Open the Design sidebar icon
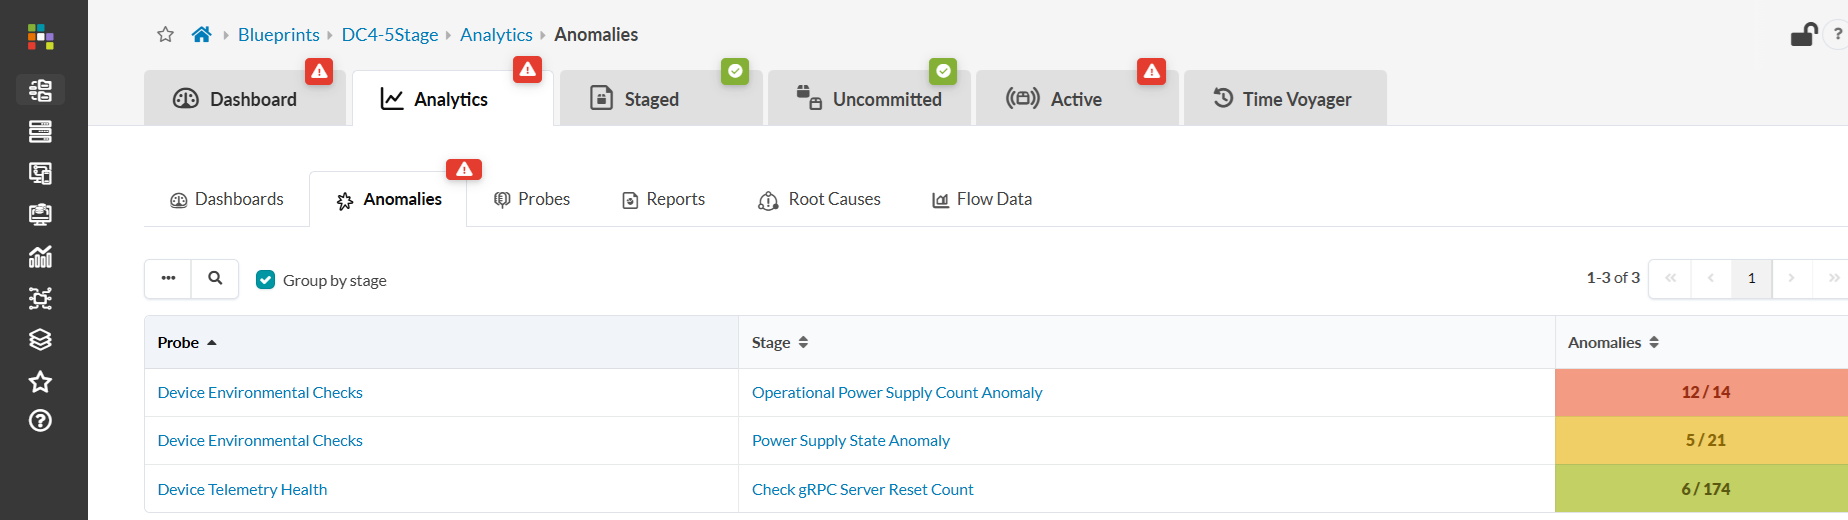The width and height of the screenshot is (1848, 520). (40, 173)
